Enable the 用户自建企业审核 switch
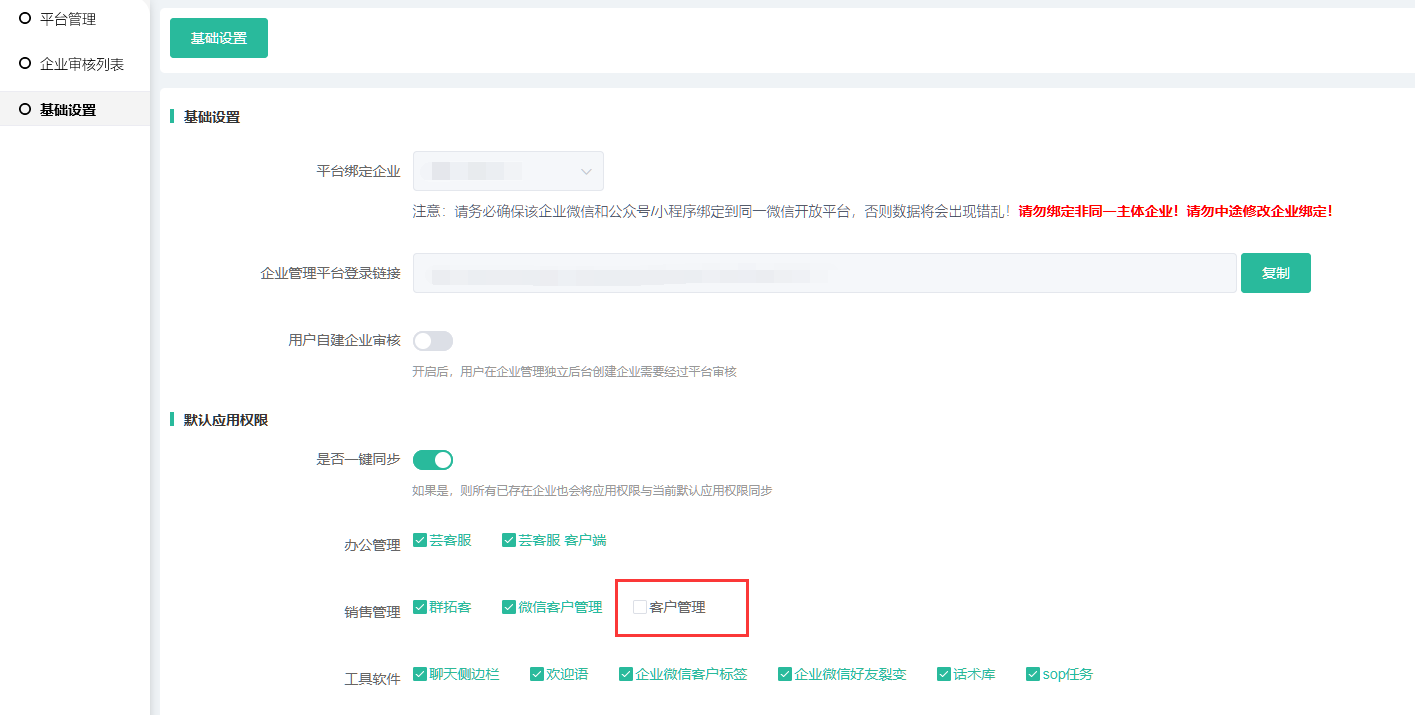The image size is (1415, 715). click(433, 341)
